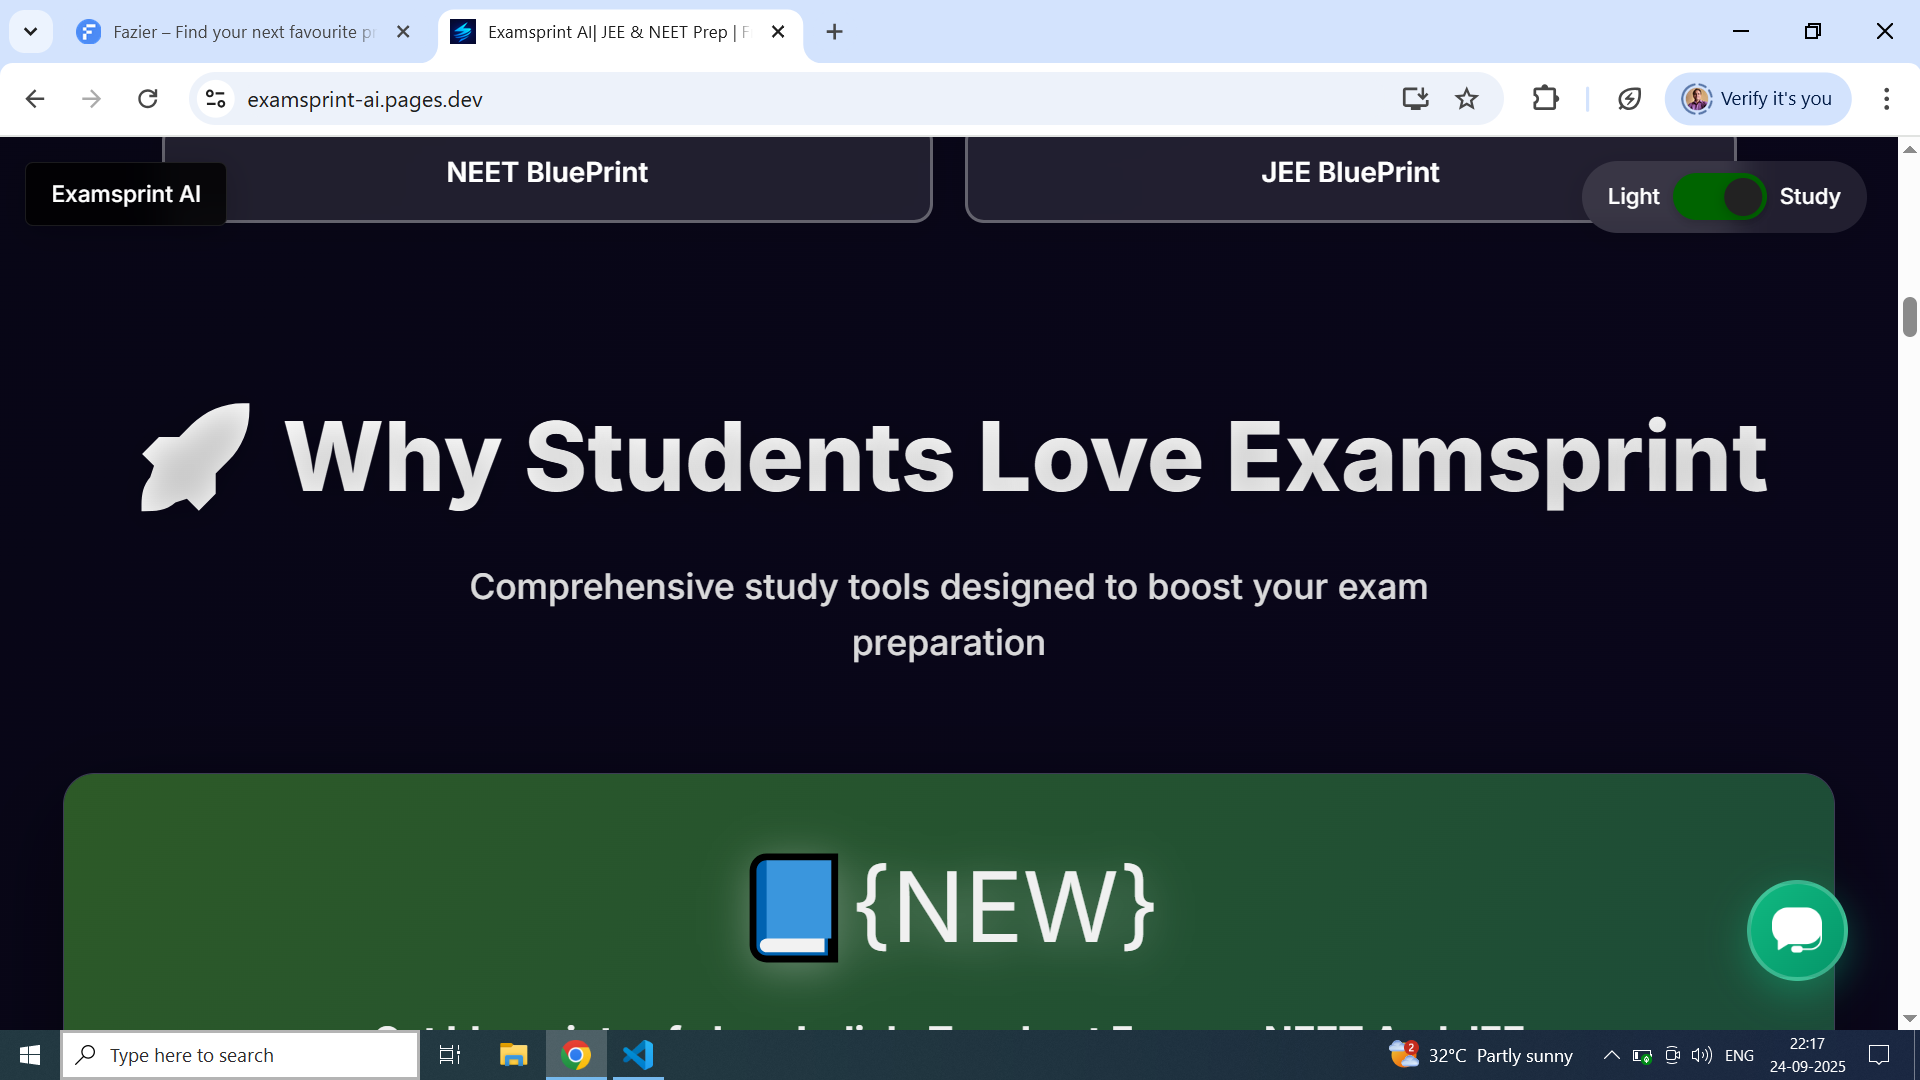
Task: Open Visual Studio Code from taskbar
Action: click(x=638, y=1055)
